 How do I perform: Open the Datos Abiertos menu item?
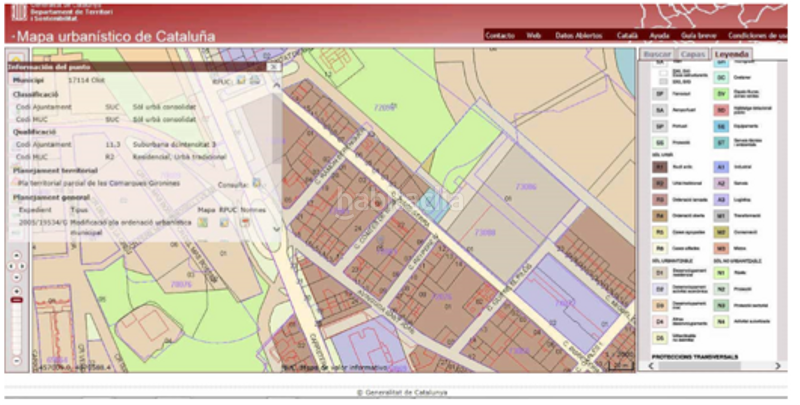point(579,35)
